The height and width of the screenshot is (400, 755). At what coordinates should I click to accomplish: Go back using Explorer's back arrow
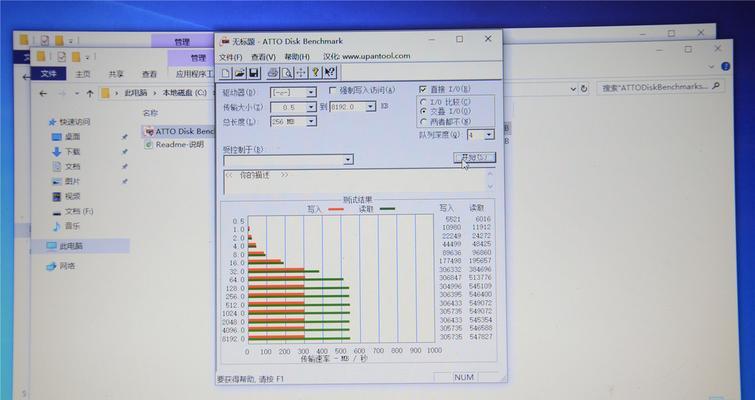[x=43, y=93]
